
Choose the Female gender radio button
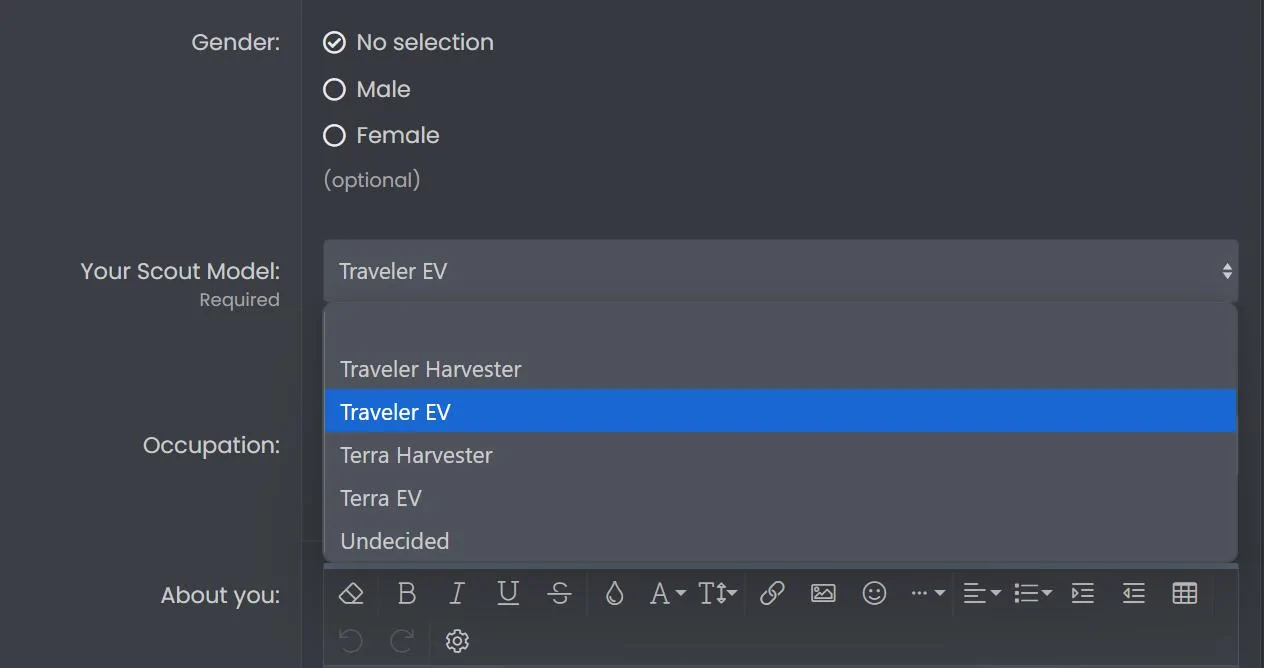click(x=334, y=136)
